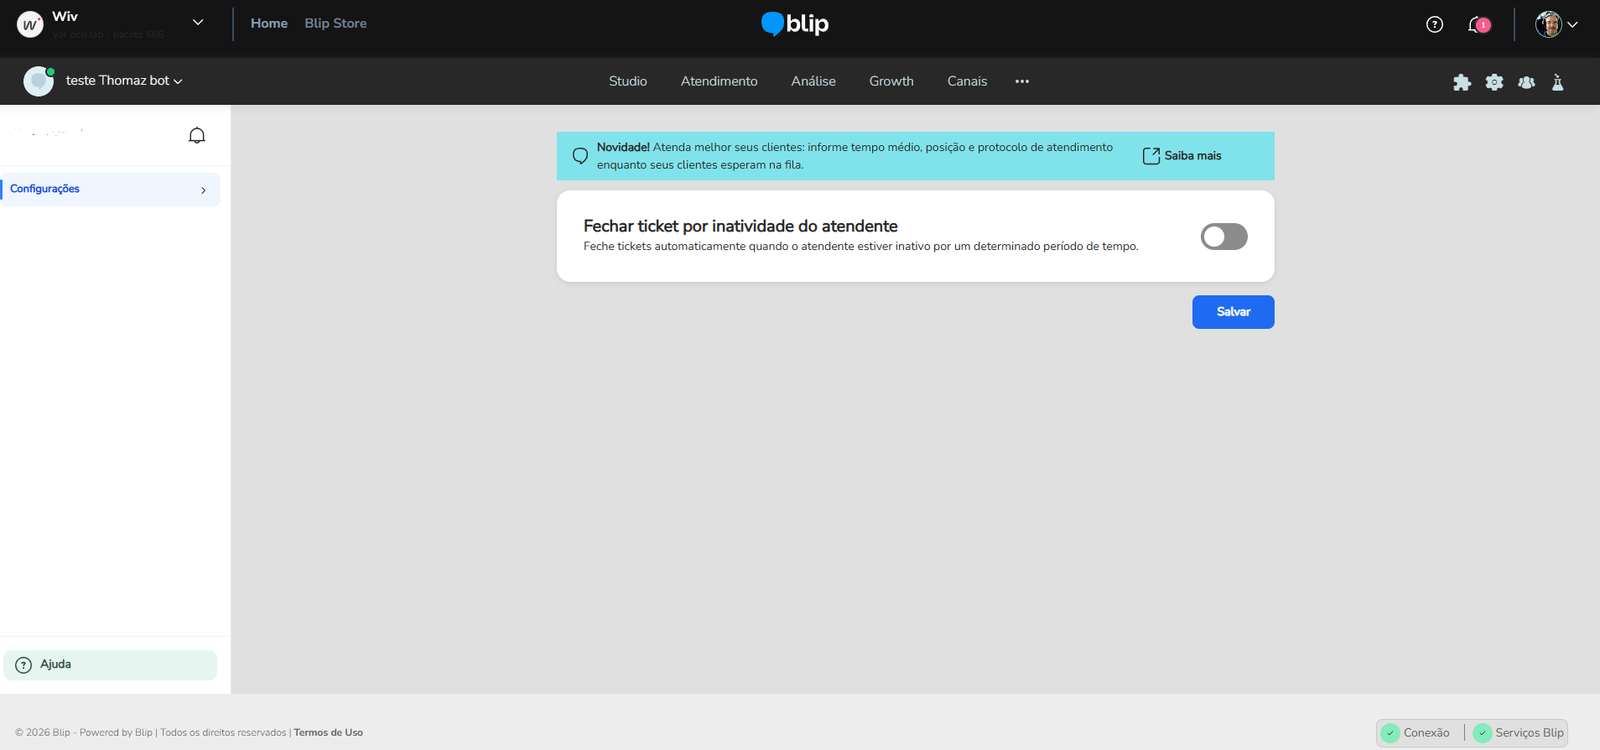Expand the Configurações sidebar item
The height and width of the screenshot is (750, 1600).
tap(110, 189)
